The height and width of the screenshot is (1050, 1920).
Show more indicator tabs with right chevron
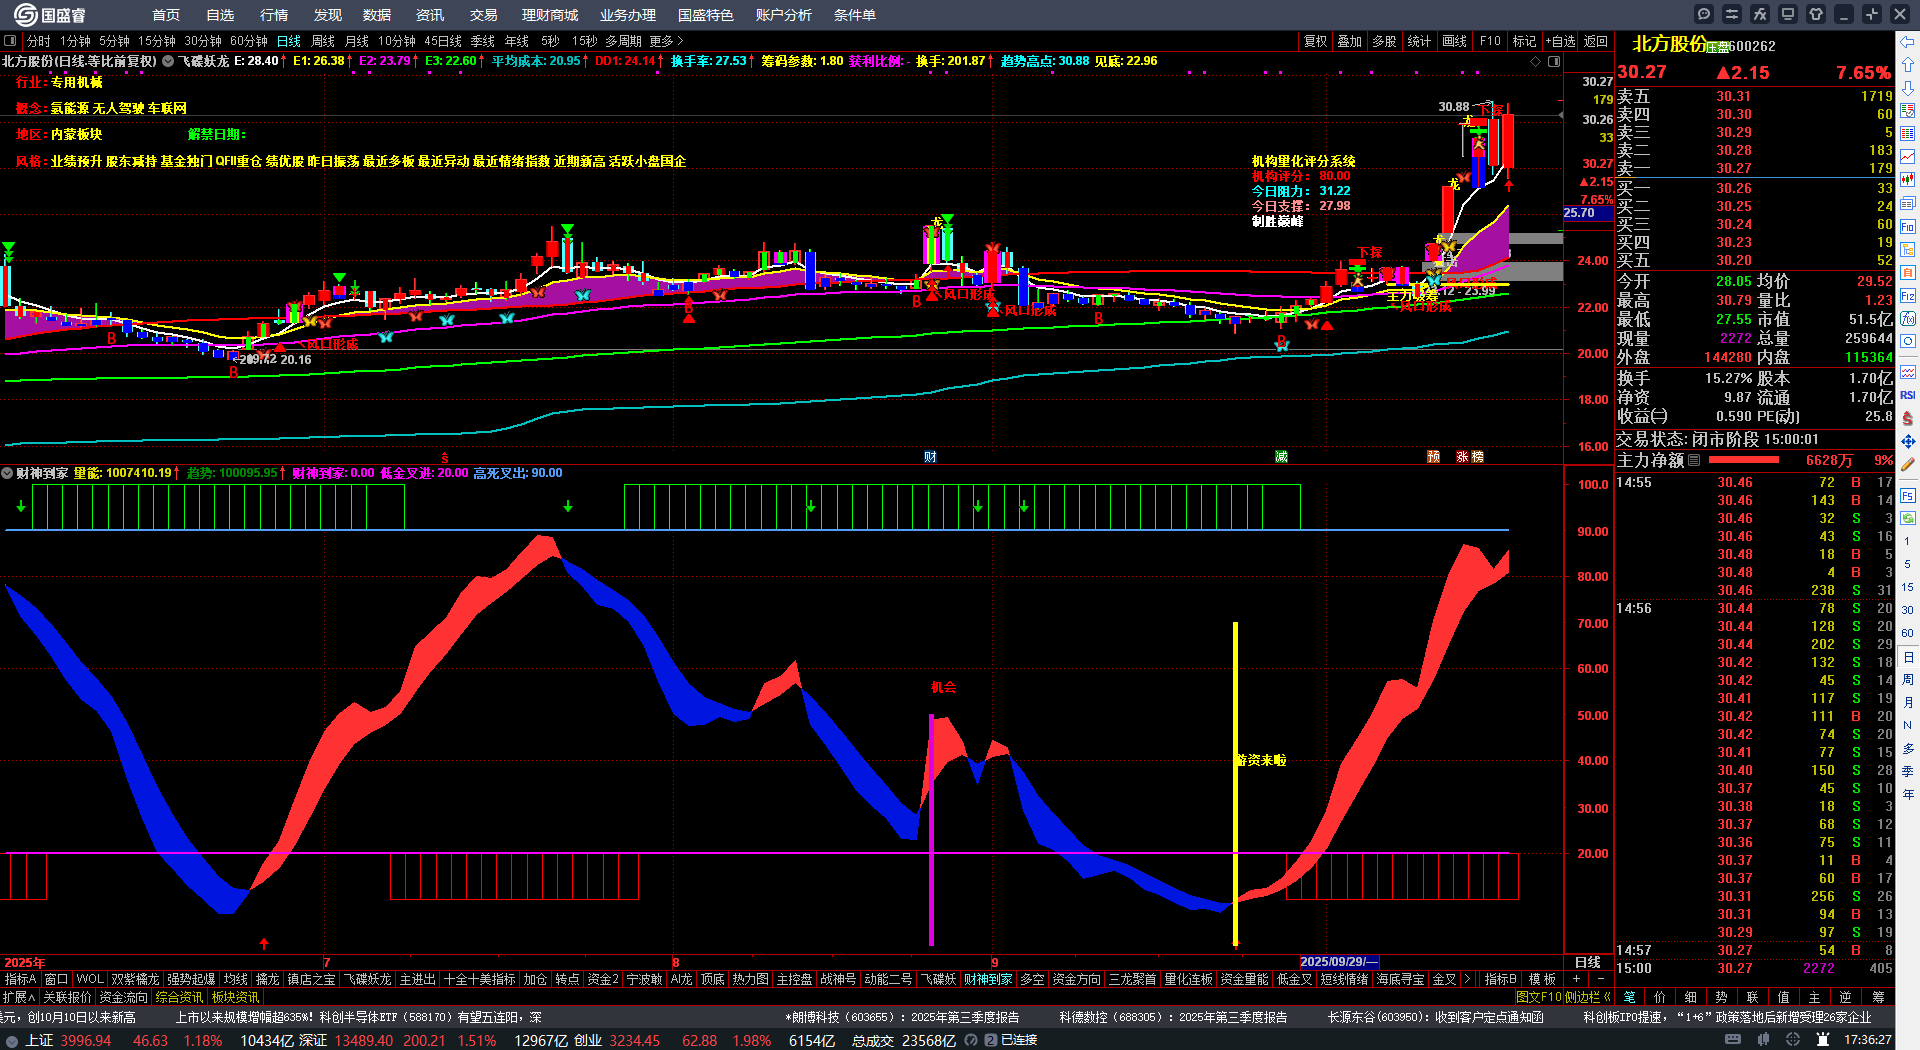coord(1467,979)
